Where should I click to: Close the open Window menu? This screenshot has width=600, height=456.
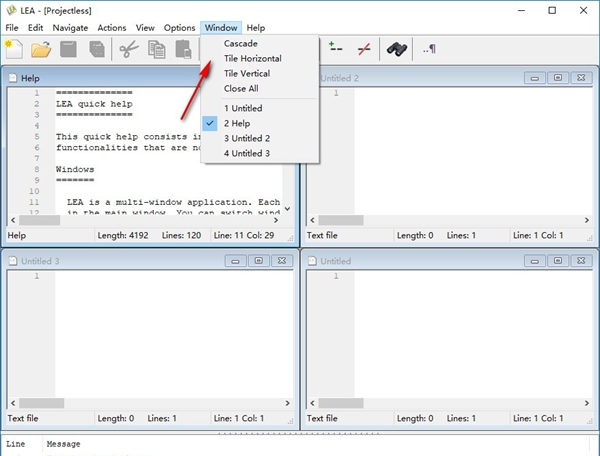221,28
